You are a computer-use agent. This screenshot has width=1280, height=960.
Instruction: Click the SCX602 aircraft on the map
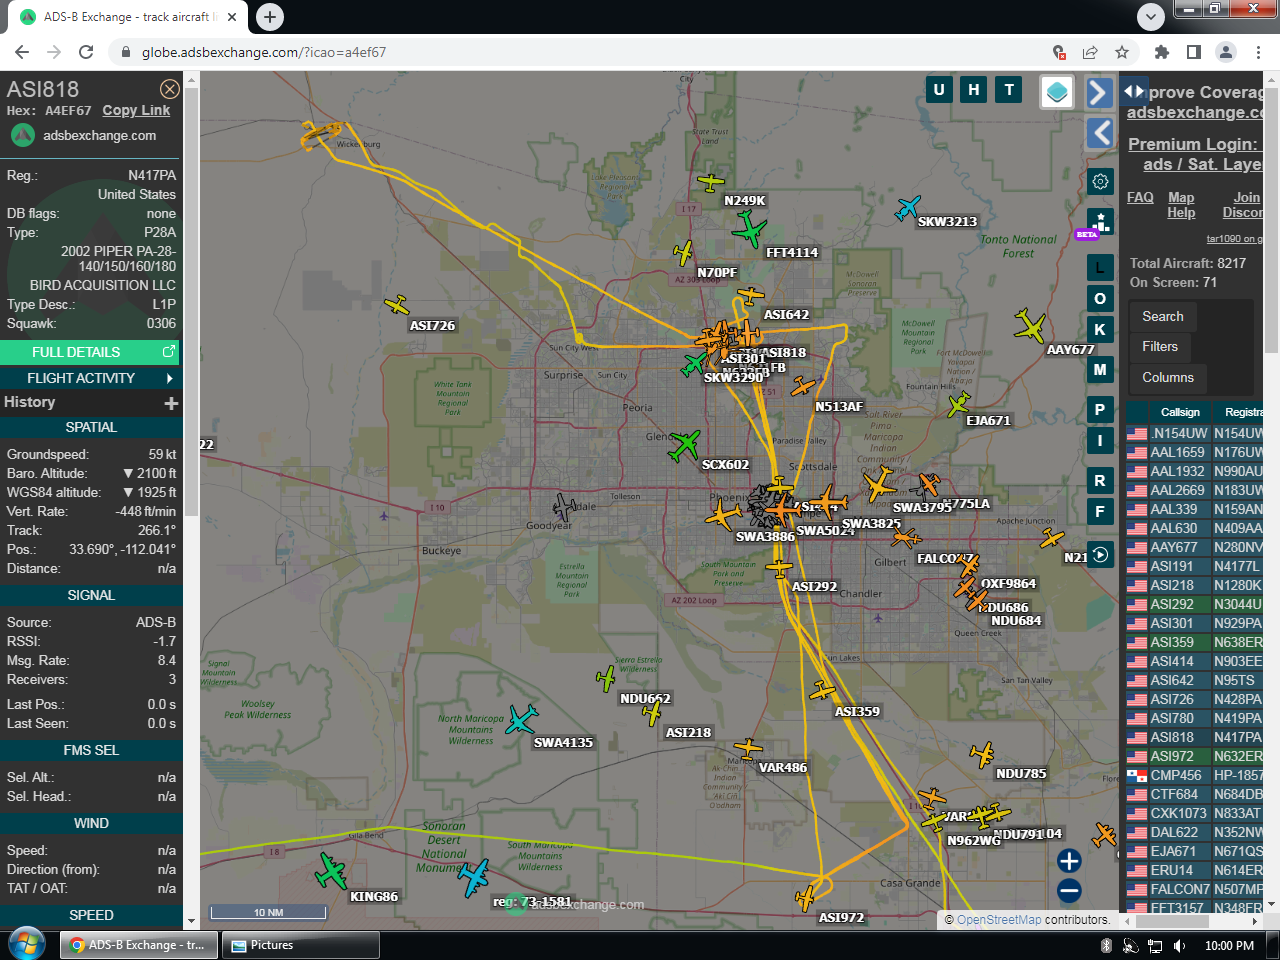[x=684, y=445]
